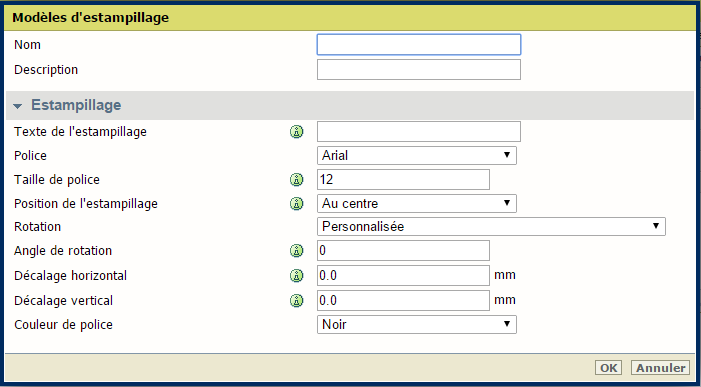Click the Décalage vertical value field
This screenshot has width=701, height=387.
(403, 300)
